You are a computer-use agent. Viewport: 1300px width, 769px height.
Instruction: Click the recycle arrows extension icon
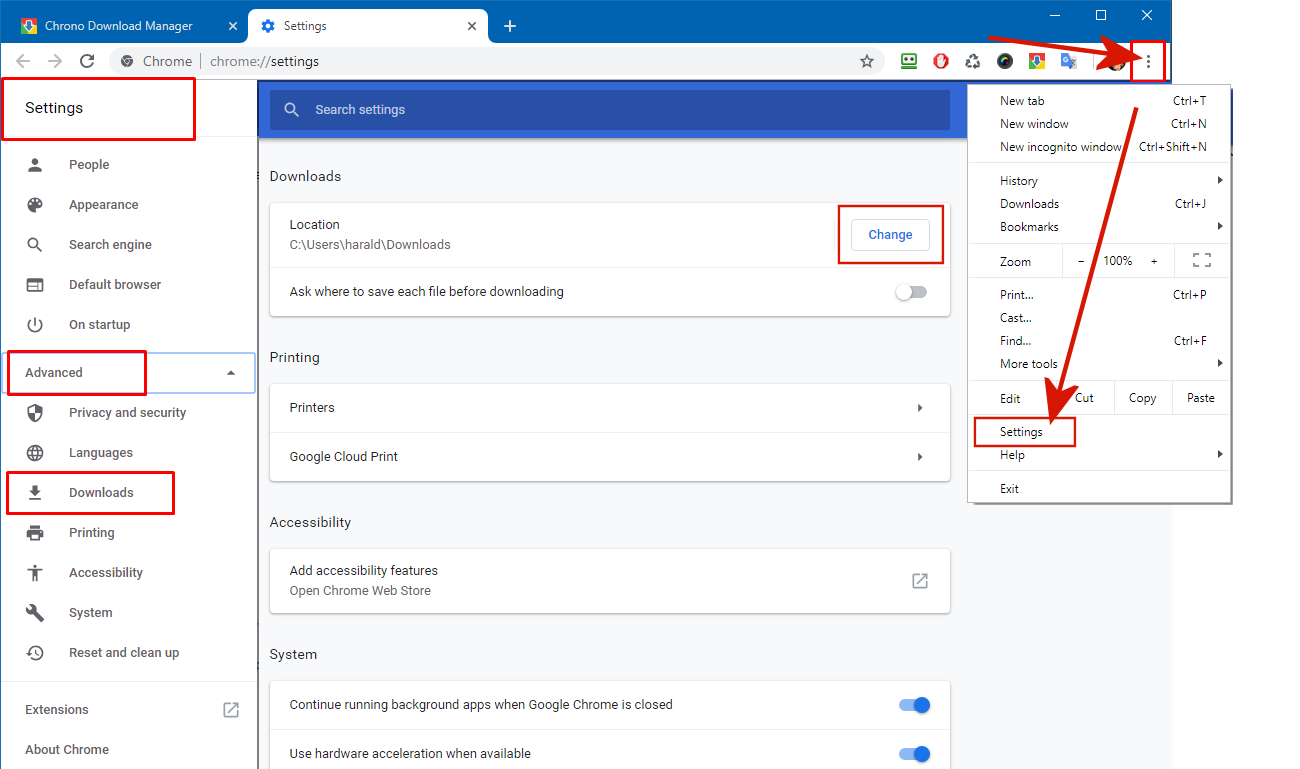coord(973,61)
